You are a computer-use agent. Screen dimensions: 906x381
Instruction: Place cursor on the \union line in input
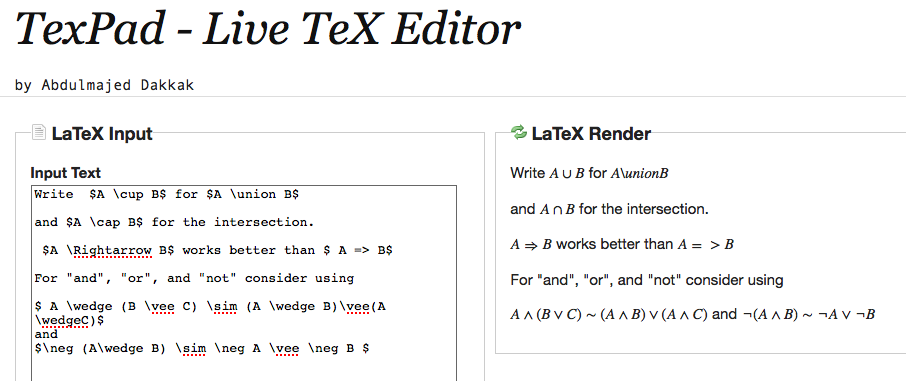click(166, 194)
